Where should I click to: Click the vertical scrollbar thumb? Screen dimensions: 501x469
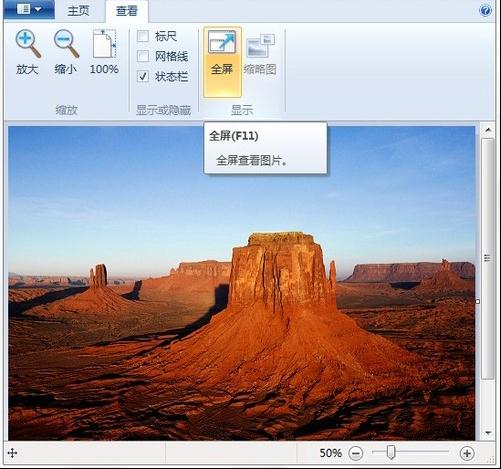[488, 258]
